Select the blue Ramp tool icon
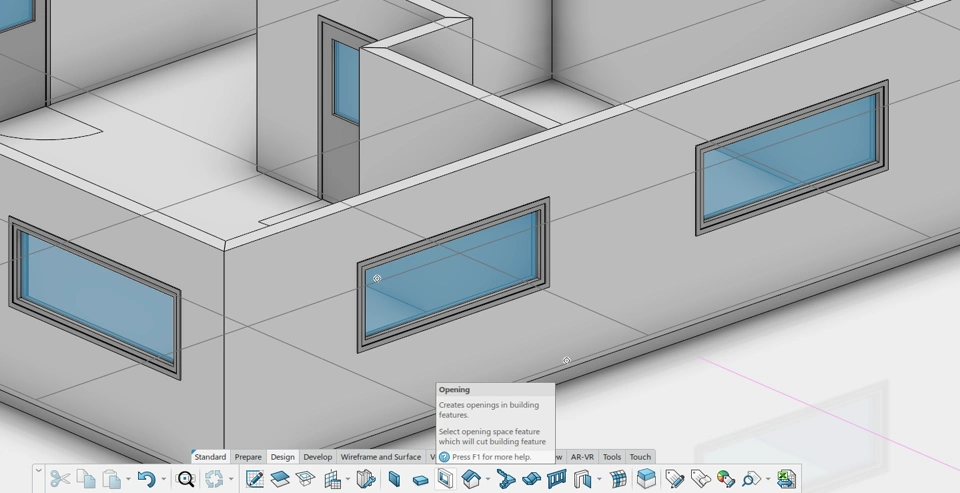This screenshot has height=493, width=960. 531,478
